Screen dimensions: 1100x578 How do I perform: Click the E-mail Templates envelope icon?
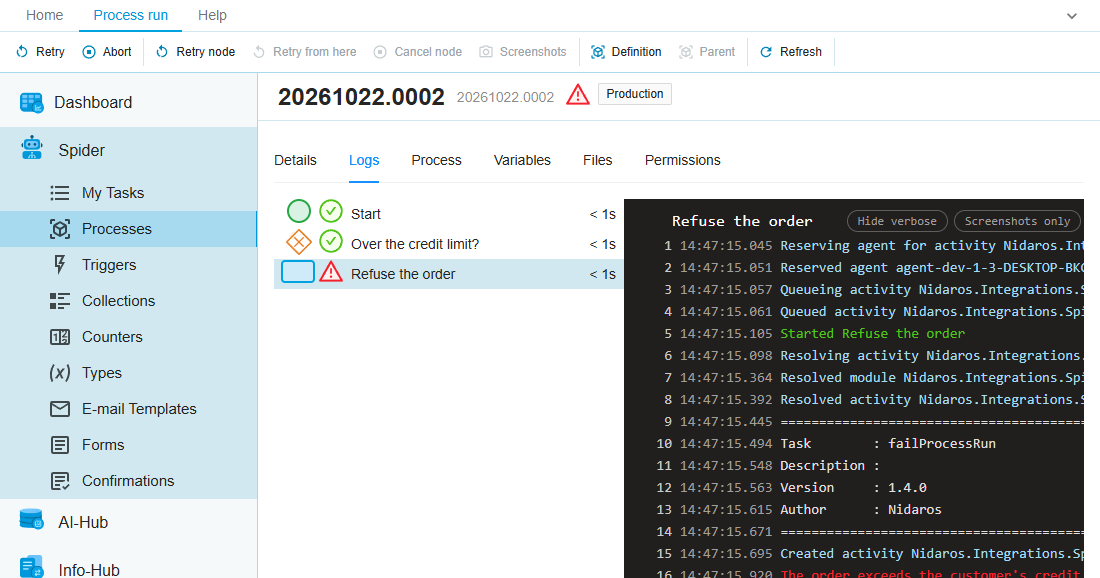click(60, 409)
